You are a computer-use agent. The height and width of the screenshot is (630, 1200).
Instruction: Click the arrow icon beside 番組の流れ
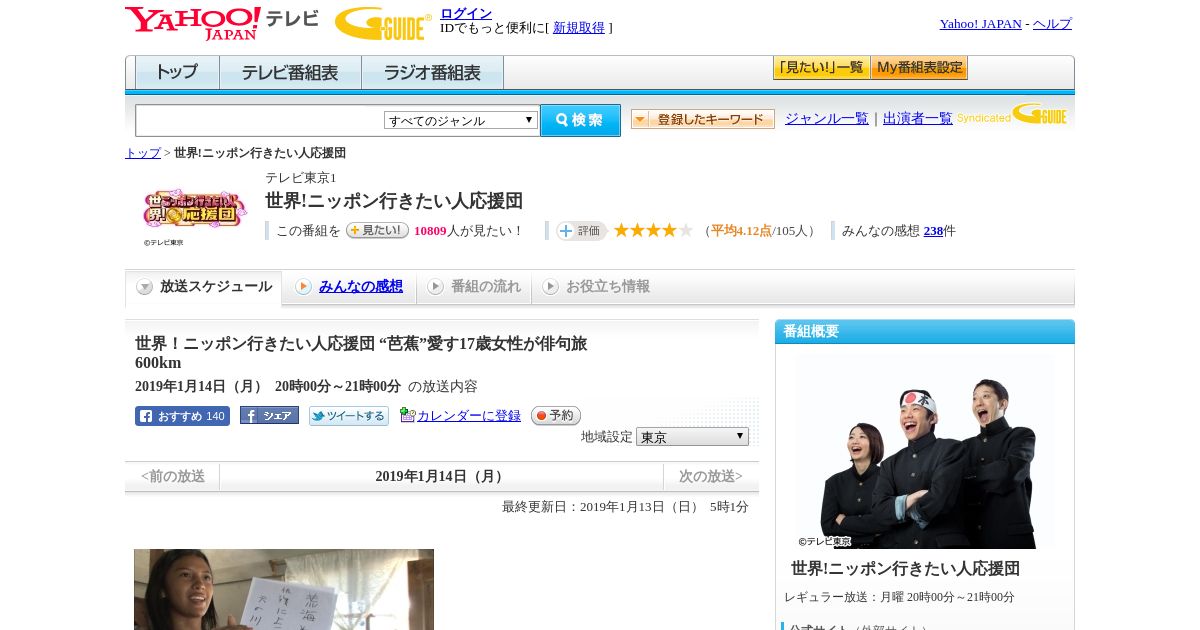pos(435,287)
